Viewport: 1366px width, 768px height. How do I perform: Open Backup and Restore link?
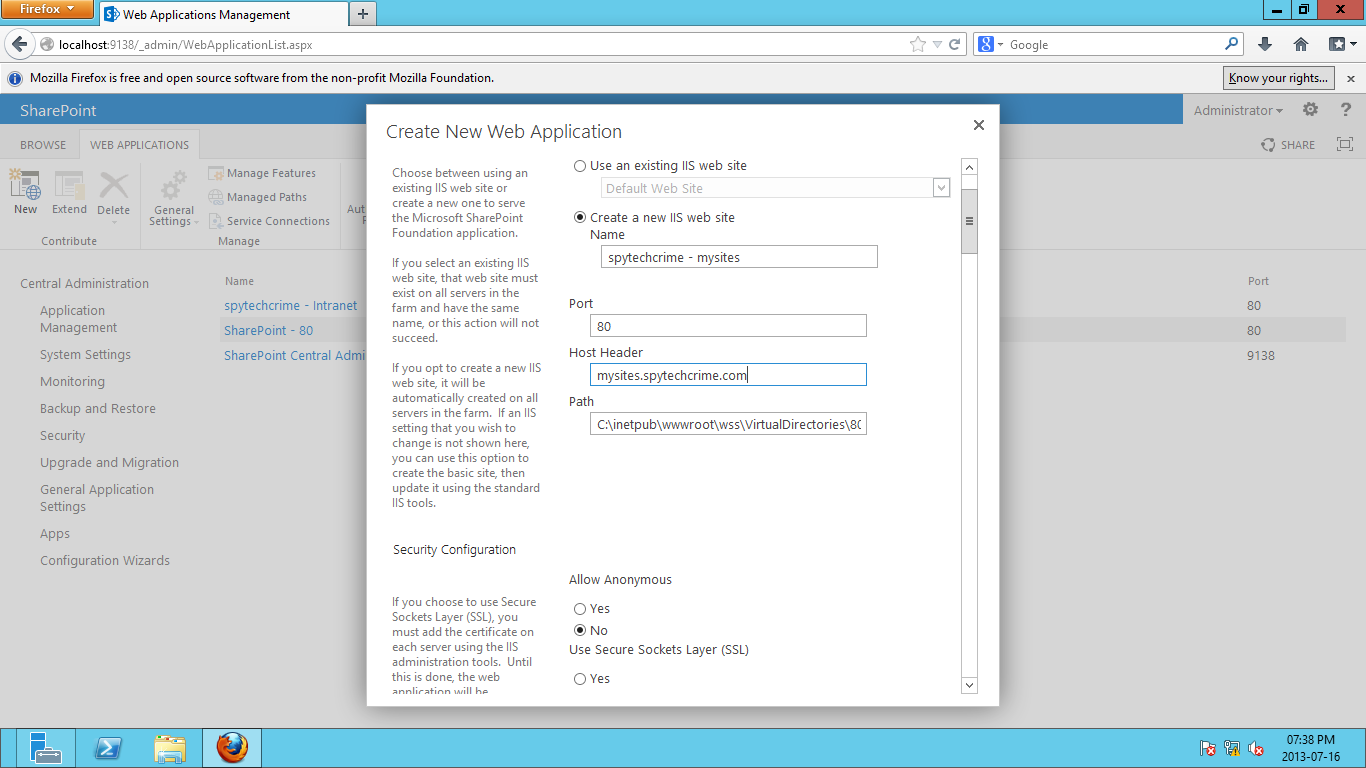(x=98, y=409)
